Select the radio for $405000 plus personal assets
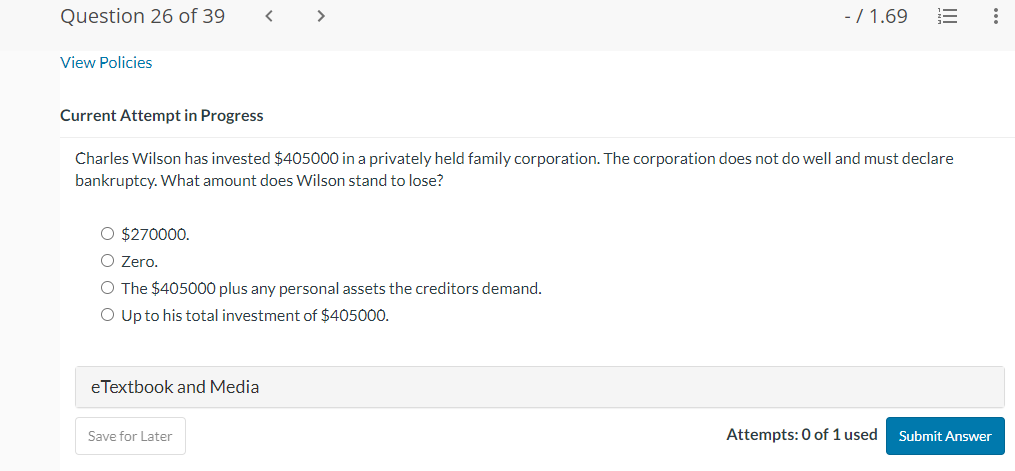This screenshot has width=1015, height=471. point(107,289)
